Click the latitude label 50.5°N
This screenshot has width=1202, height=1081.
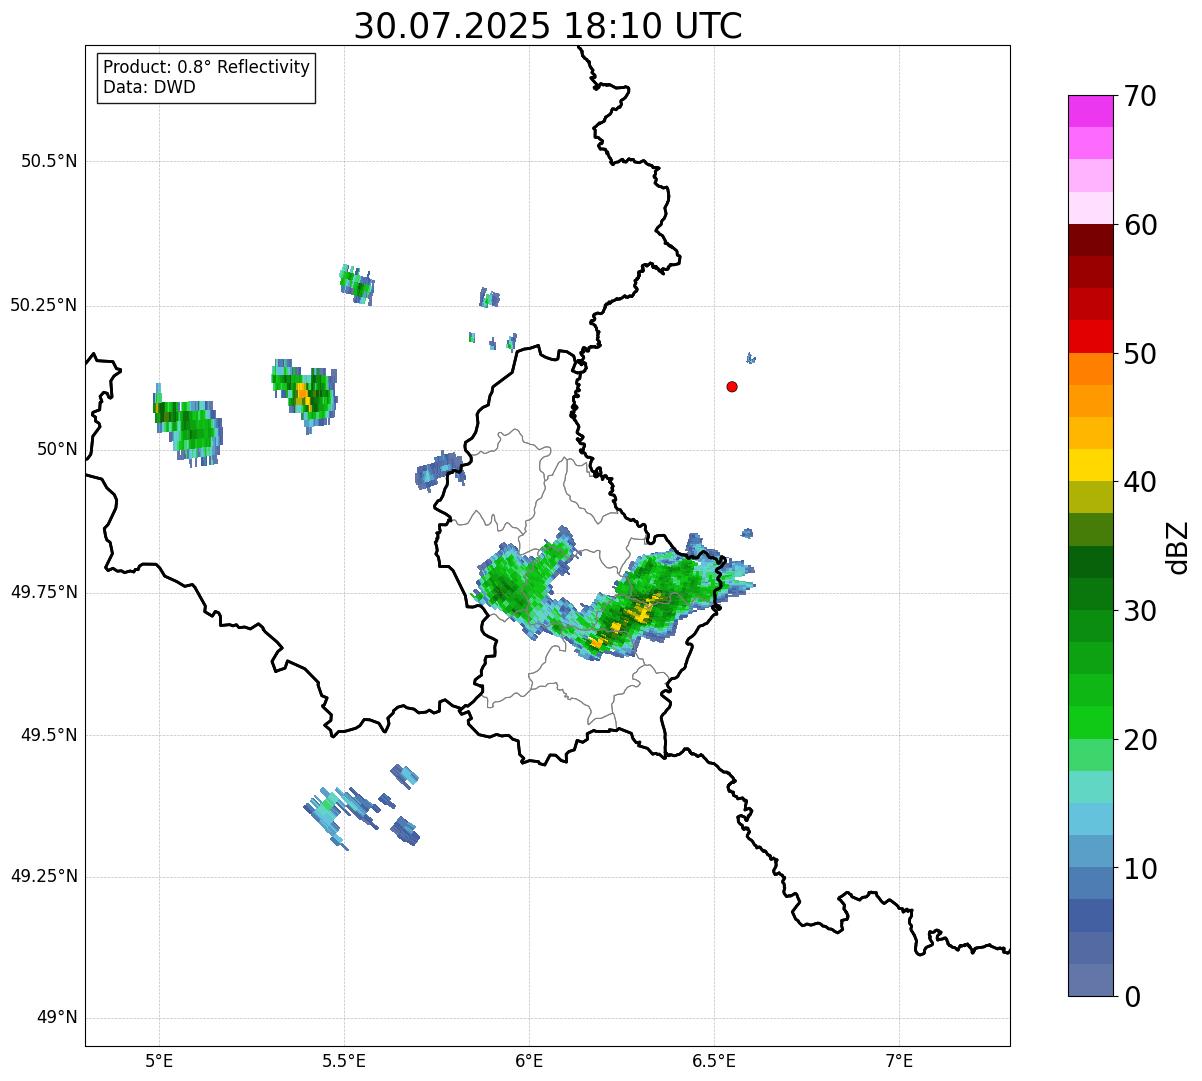click(x=49, y=161)
